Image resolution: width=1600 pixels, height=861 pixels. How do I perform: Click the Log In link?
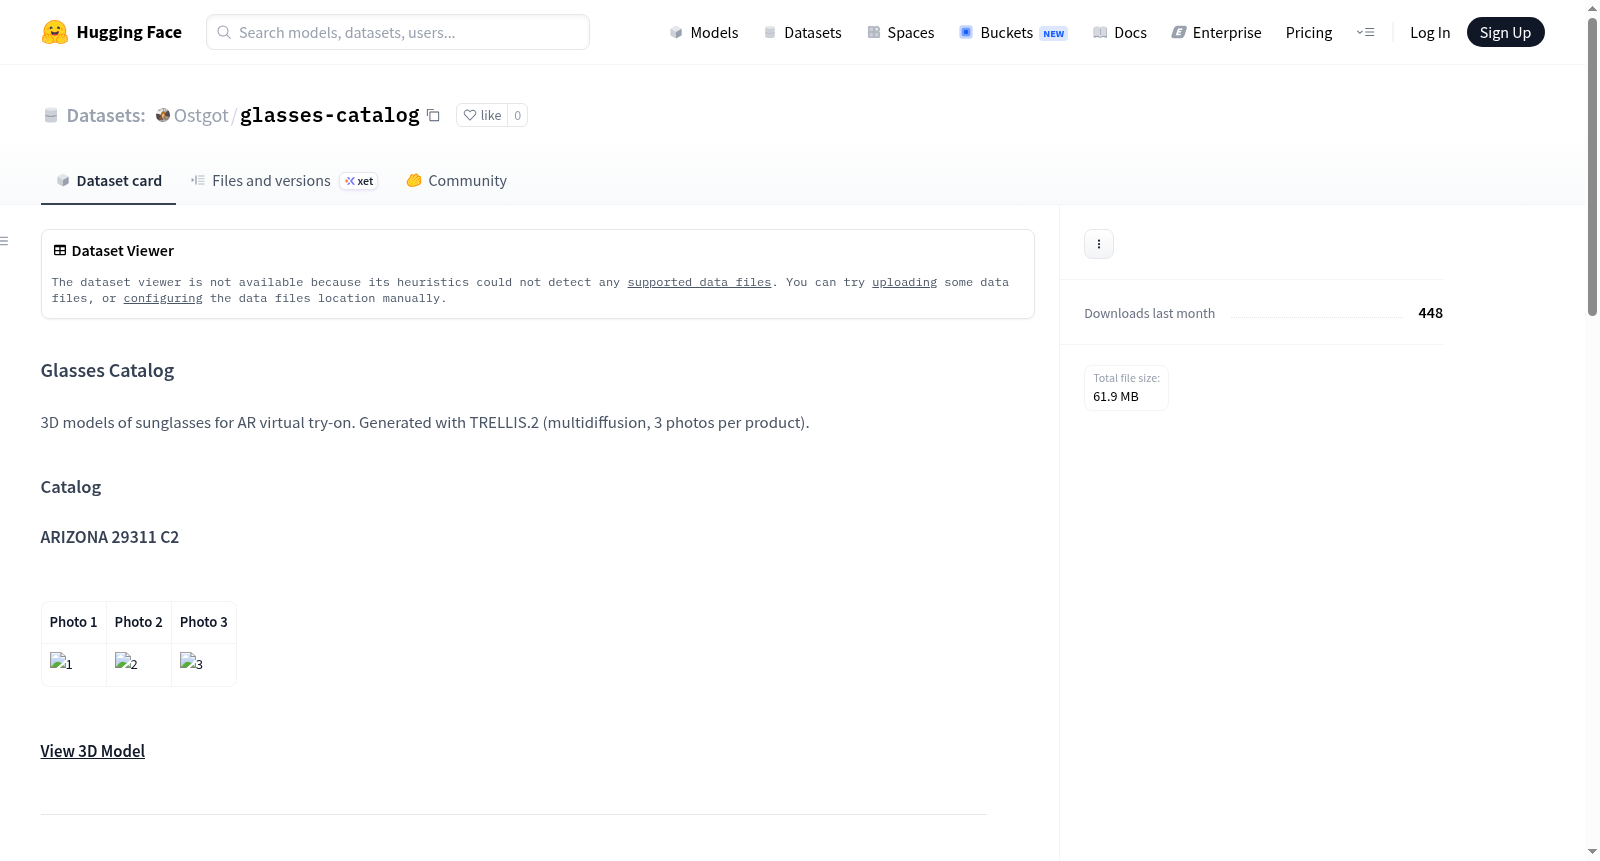[x=1430, y=32]
